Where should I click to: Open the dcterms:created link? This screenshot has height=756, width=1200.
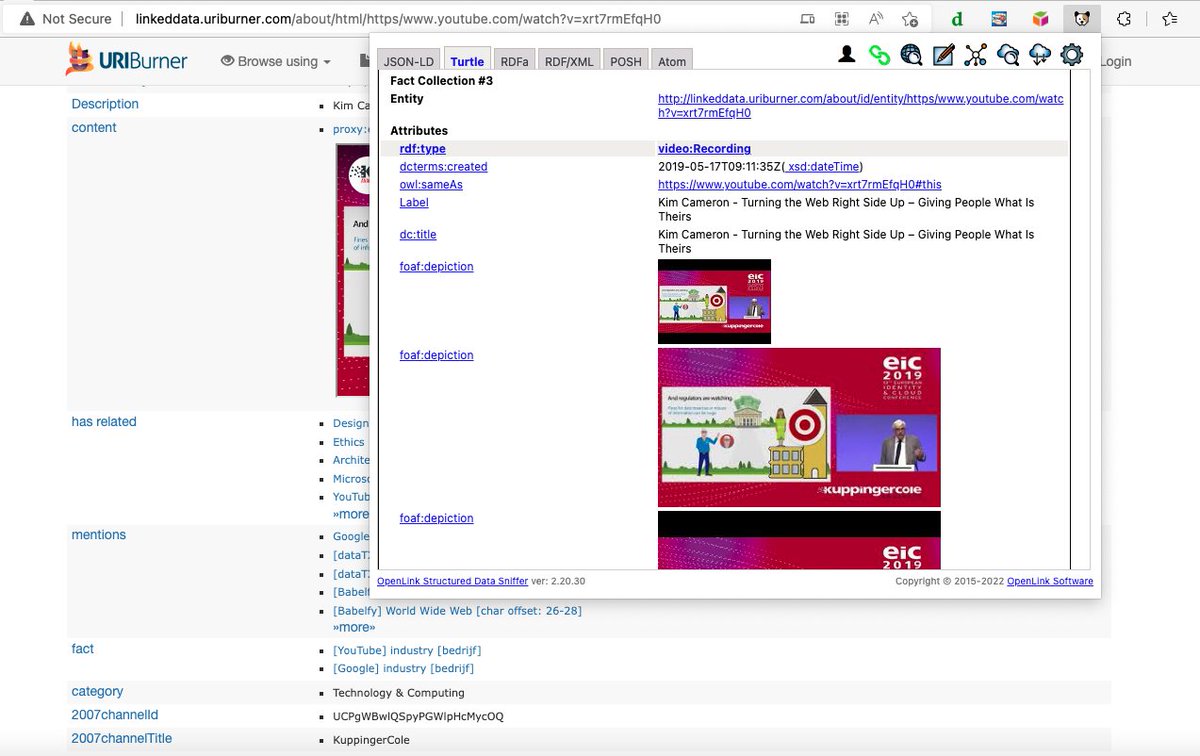[443, 167]
